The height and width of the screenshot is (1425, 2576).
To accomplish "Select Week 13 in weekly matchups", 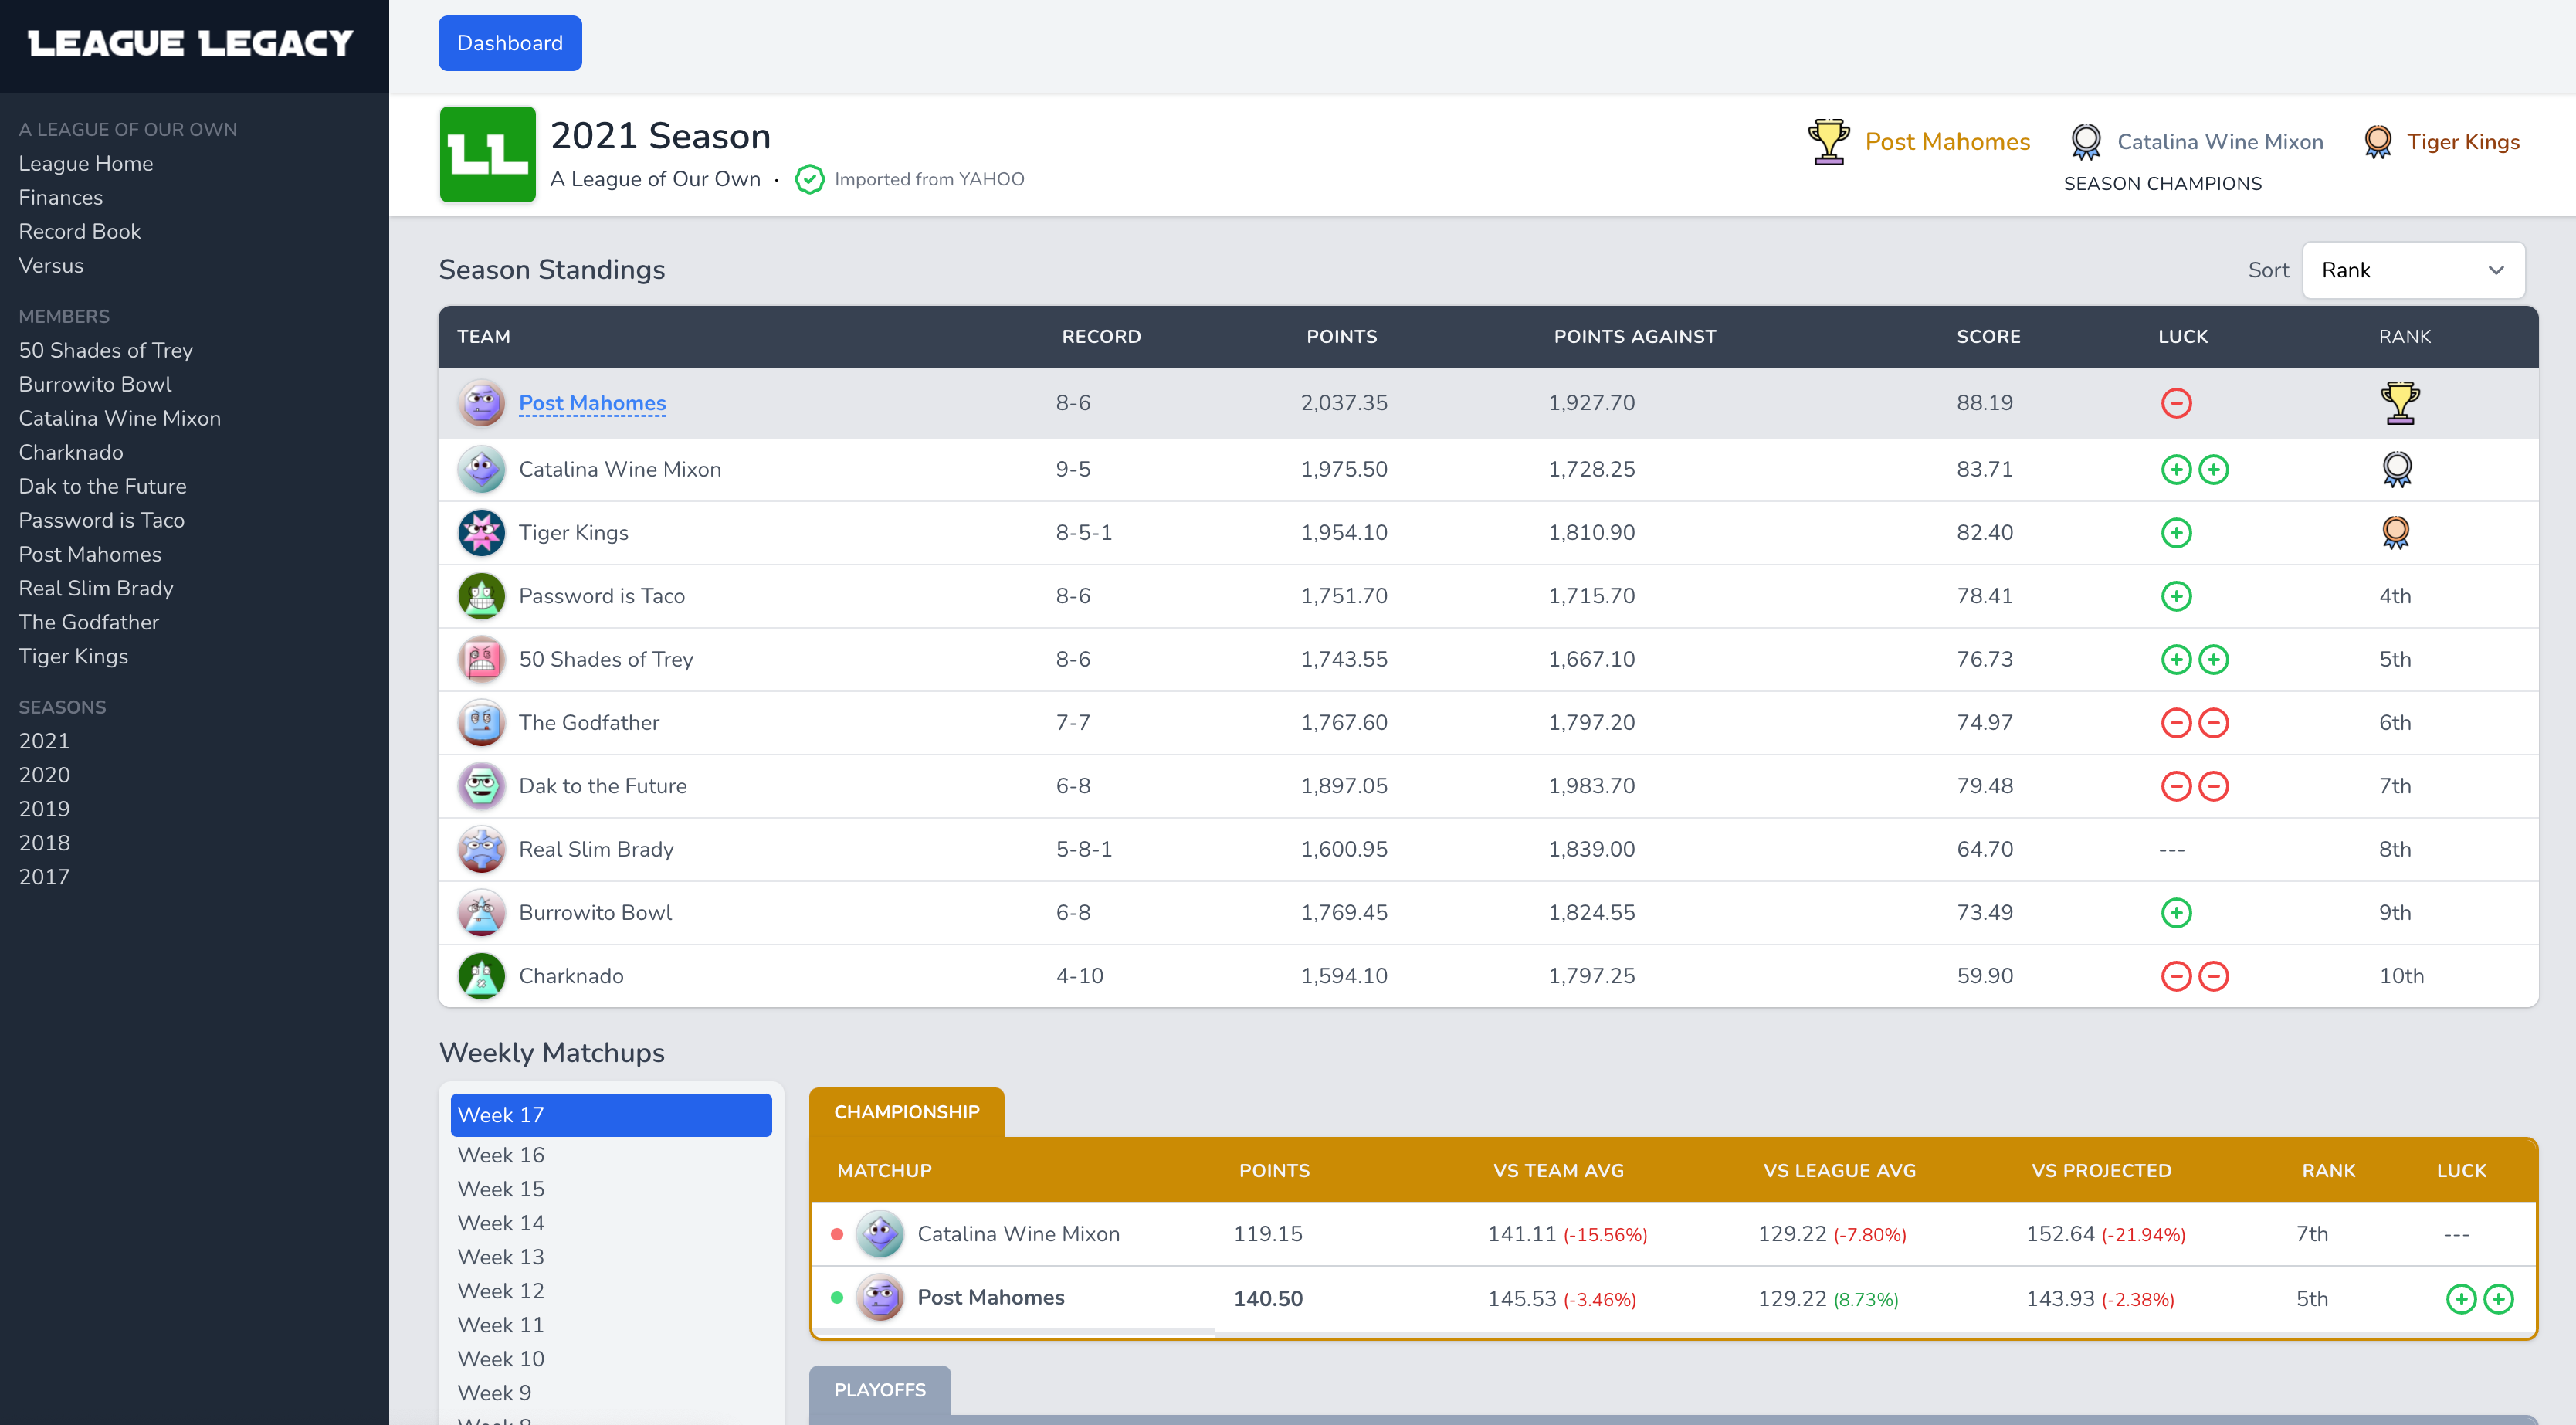I will (x=501, y=1257).
